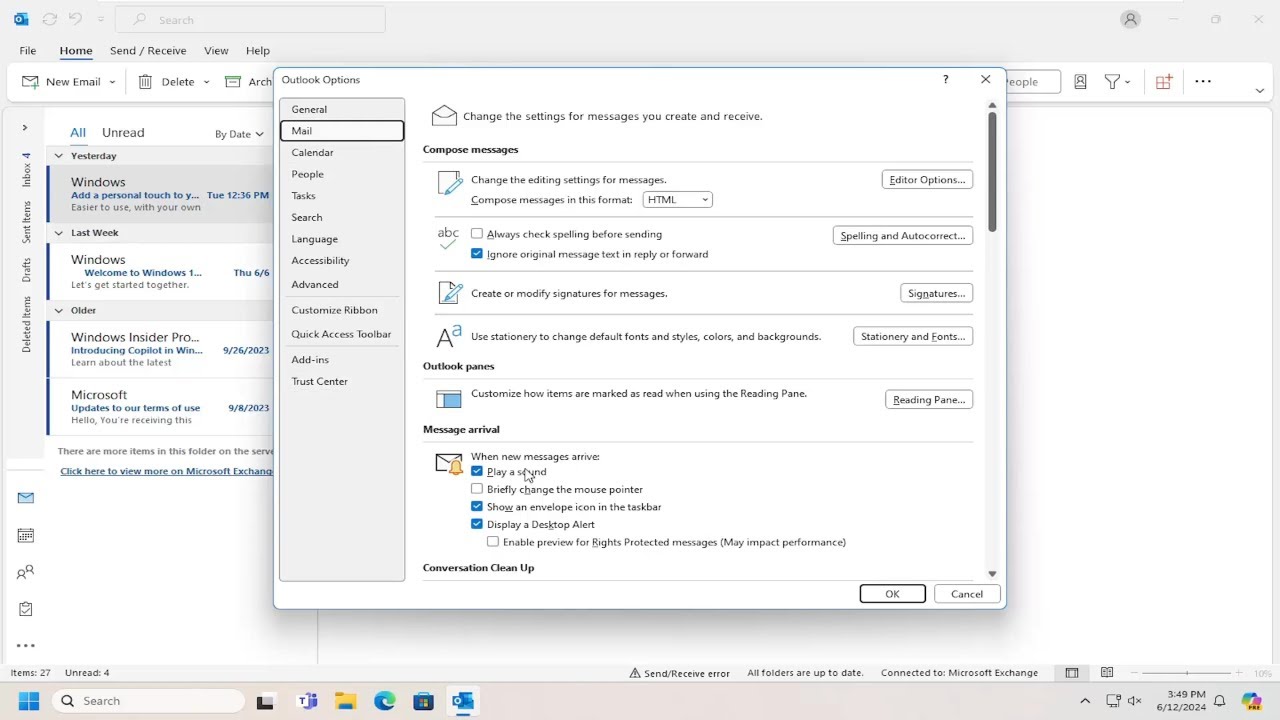1280x720 pixels.
Task: Select Trust Center in Outlook Options categories
Action: 342,382
